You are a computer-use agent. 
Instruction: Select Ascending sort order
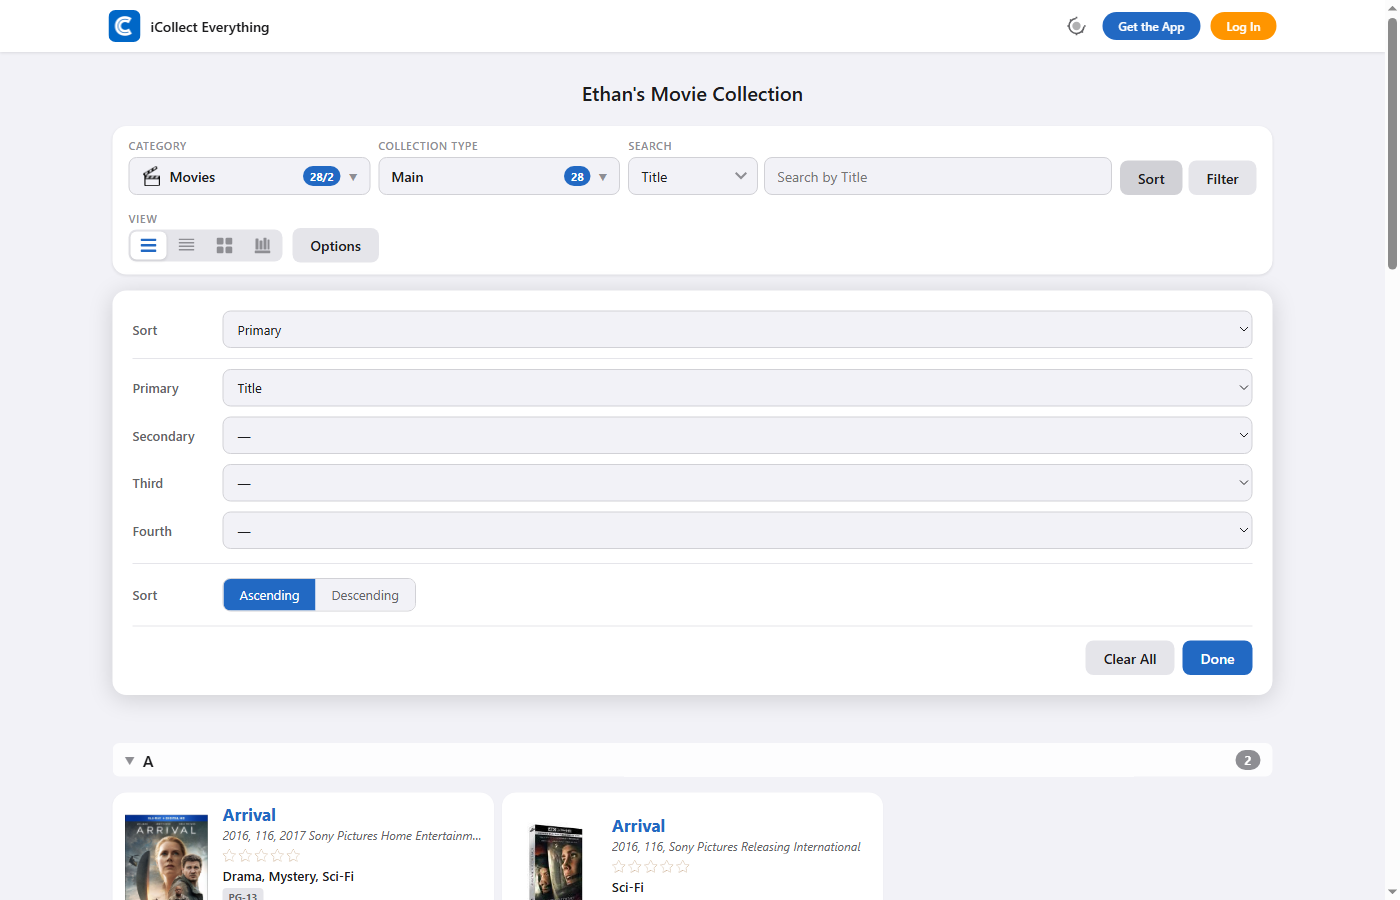tap(269, 595)
